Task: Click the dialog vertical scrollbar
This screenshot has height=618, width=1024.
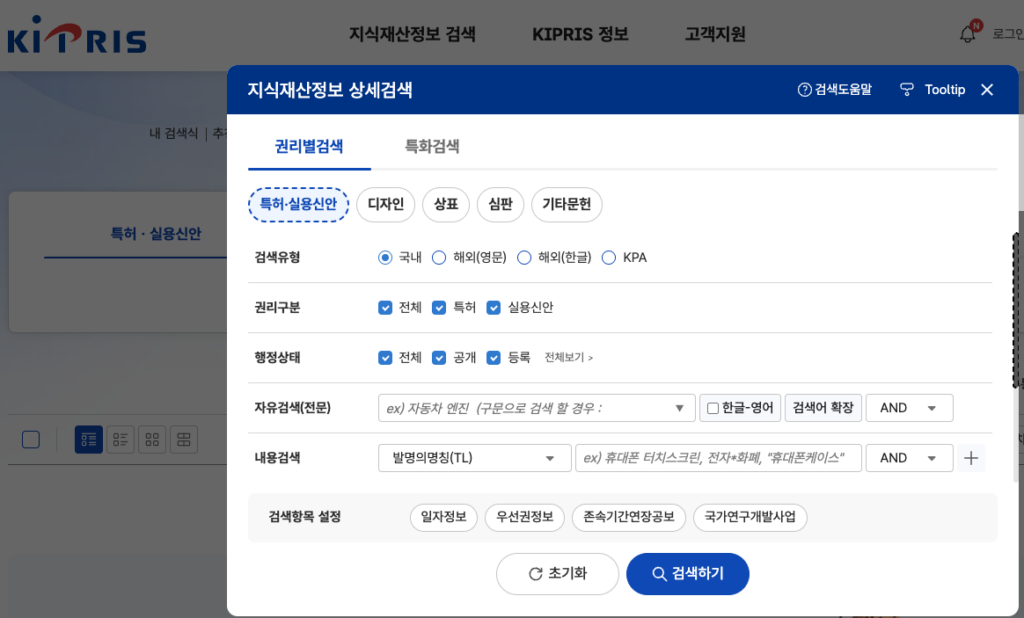Action: click(x=1016, y=310)
